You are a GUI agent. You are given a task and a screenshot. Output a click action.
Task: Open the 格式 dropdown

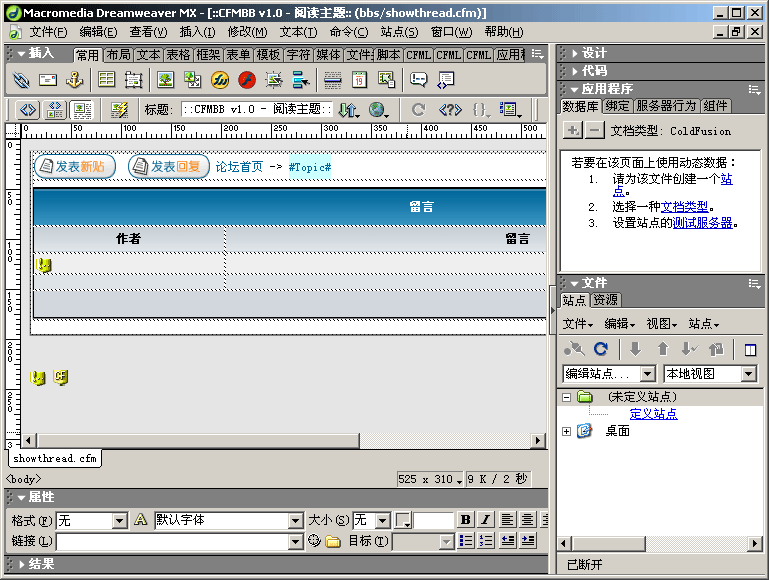(x=120, y=520)
